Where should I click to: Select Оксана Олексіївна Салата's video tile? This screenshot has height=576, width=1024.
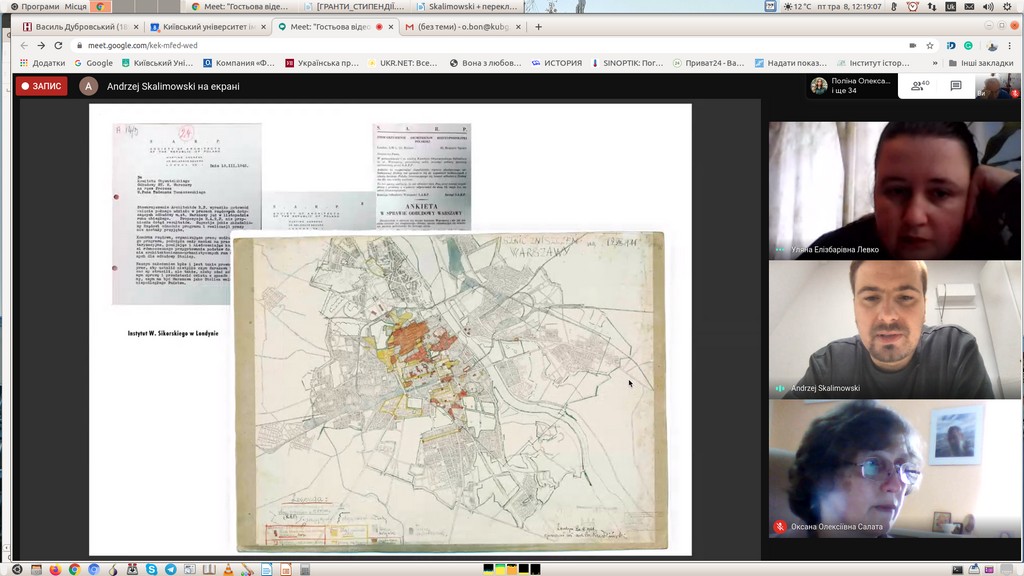895,468
